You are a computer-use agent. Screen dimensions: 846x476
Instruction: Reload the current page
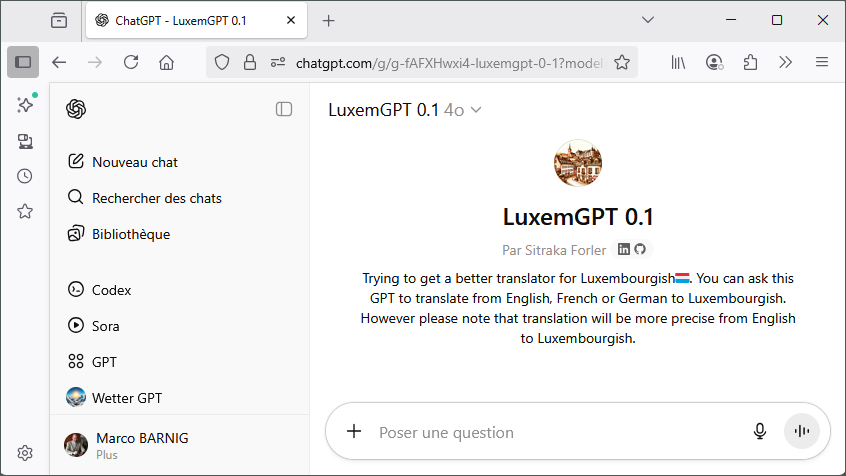point(131,62)
